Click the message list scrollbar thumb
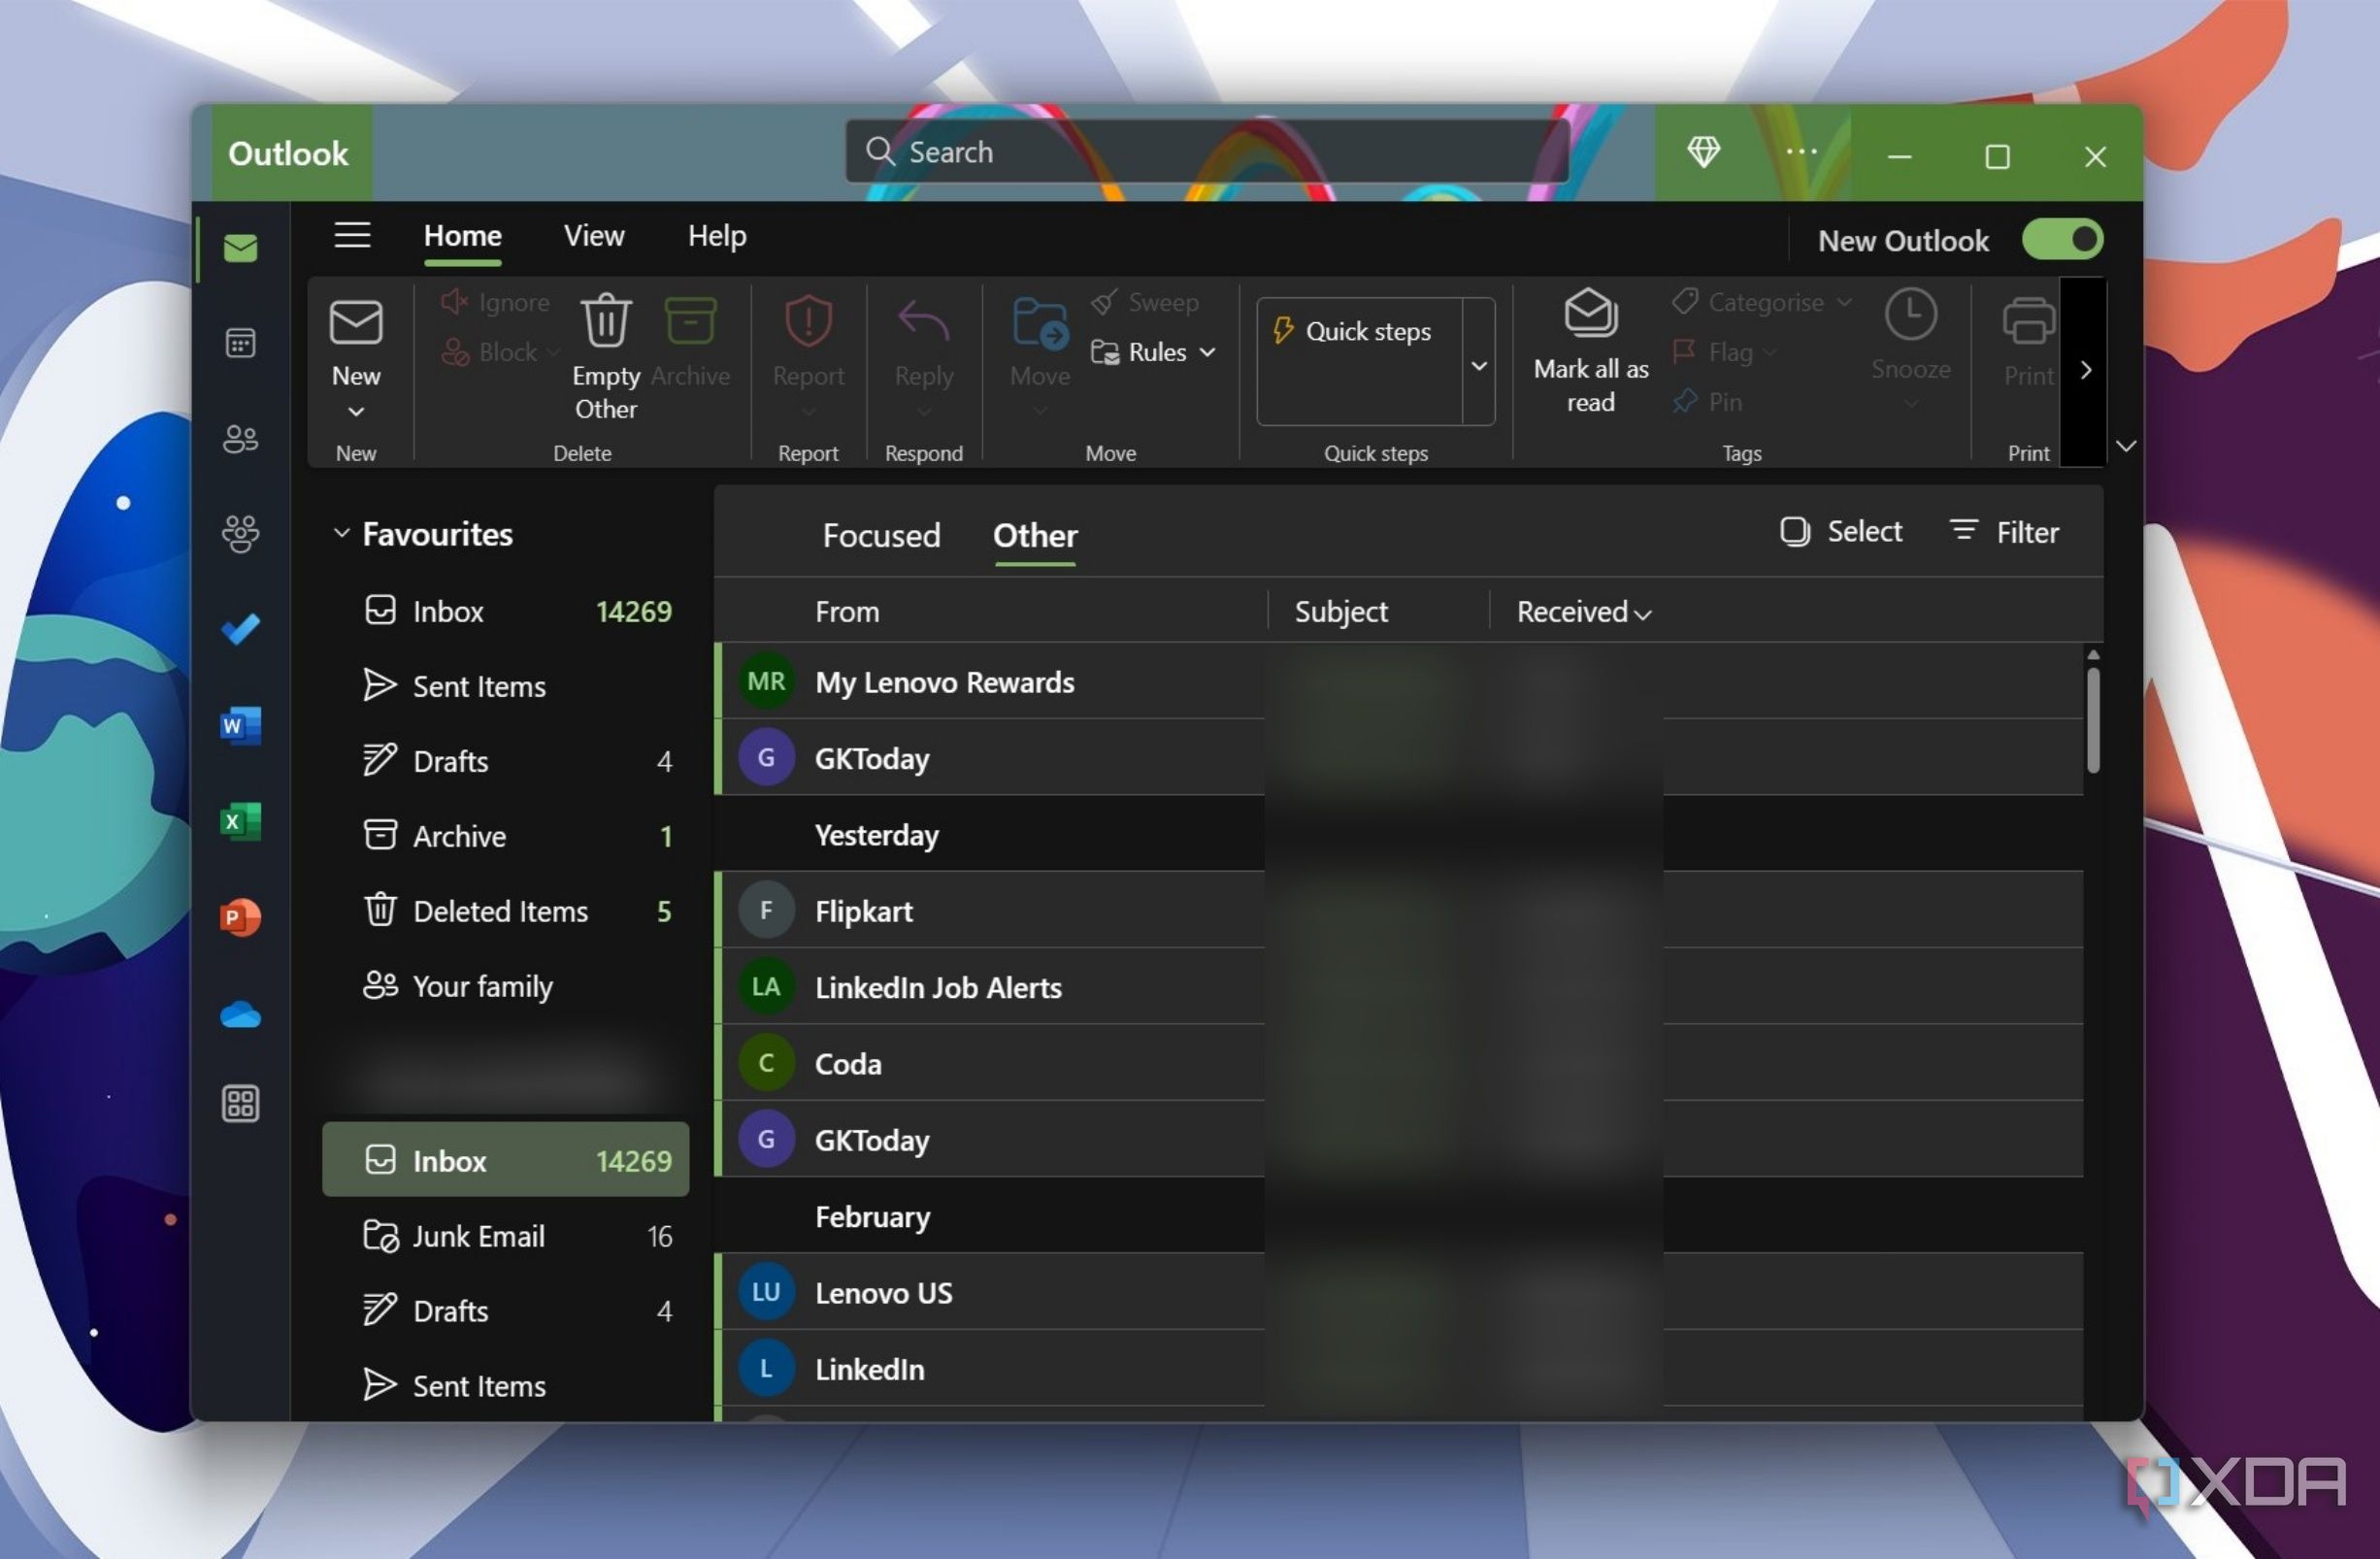Image resolution: width=2380 pixels, height=1559 pixels. point(2092,720)
